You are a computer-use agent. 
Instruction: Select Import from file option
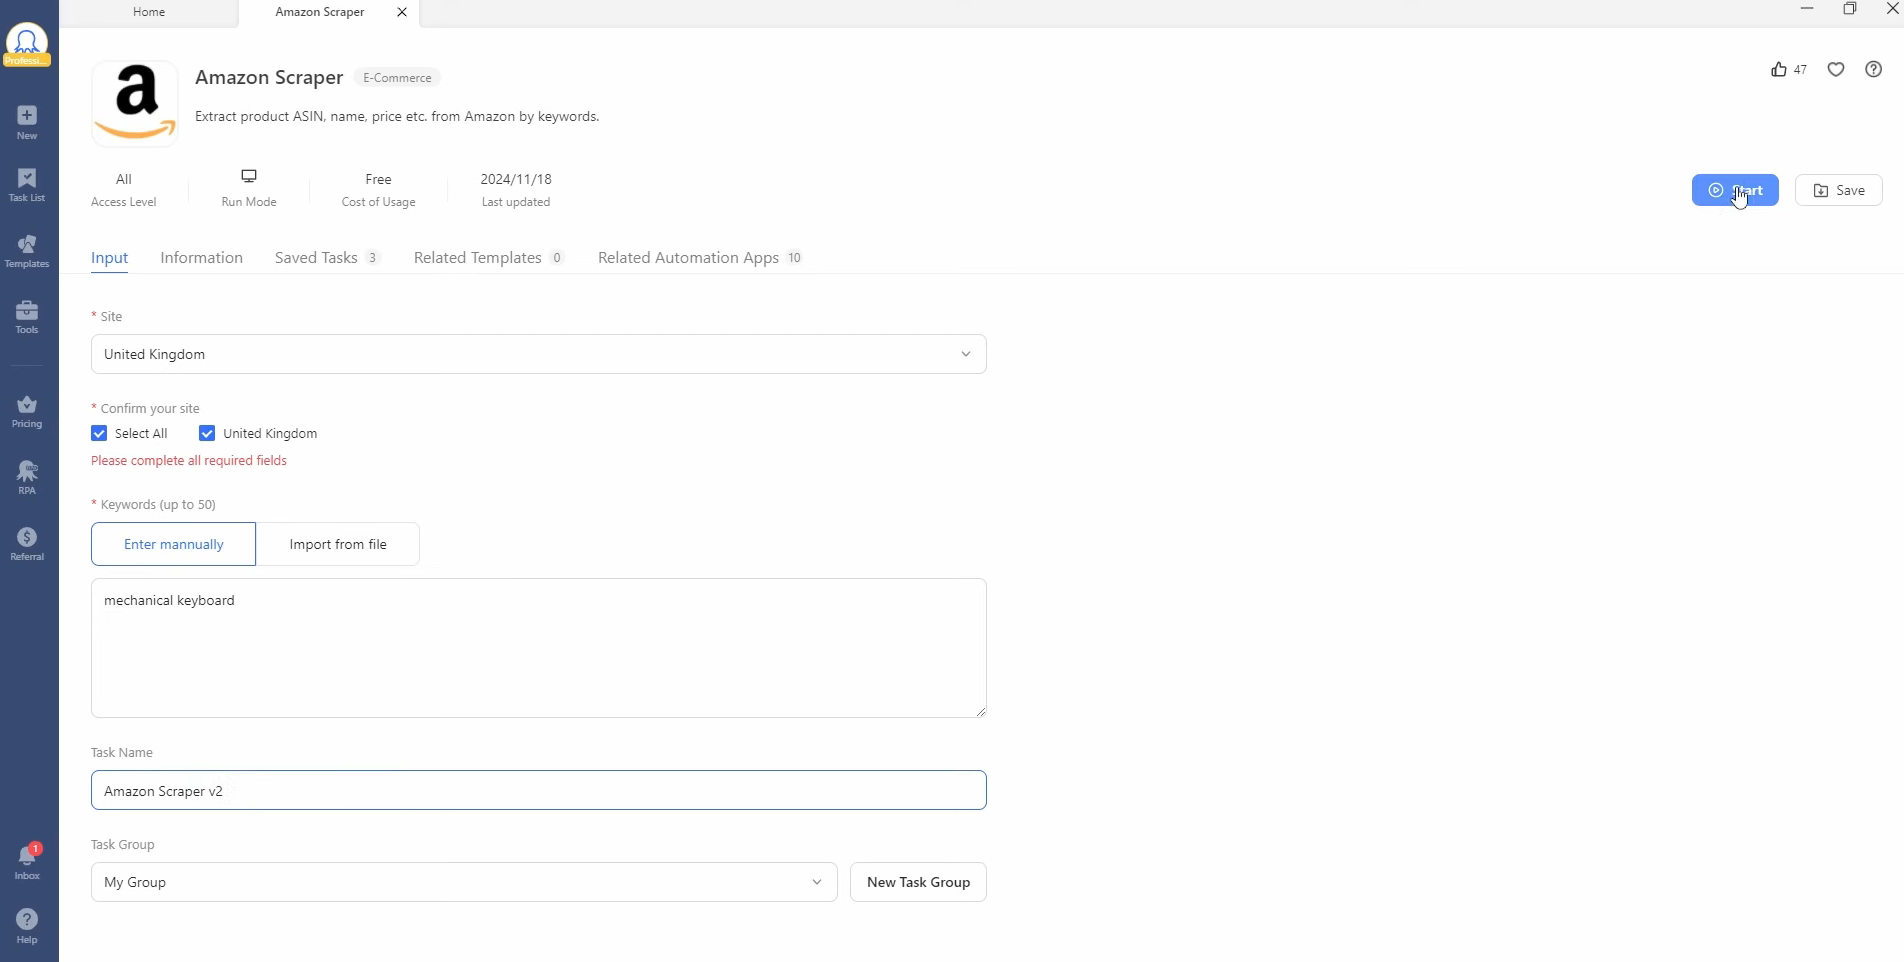[x=338, y=544]
